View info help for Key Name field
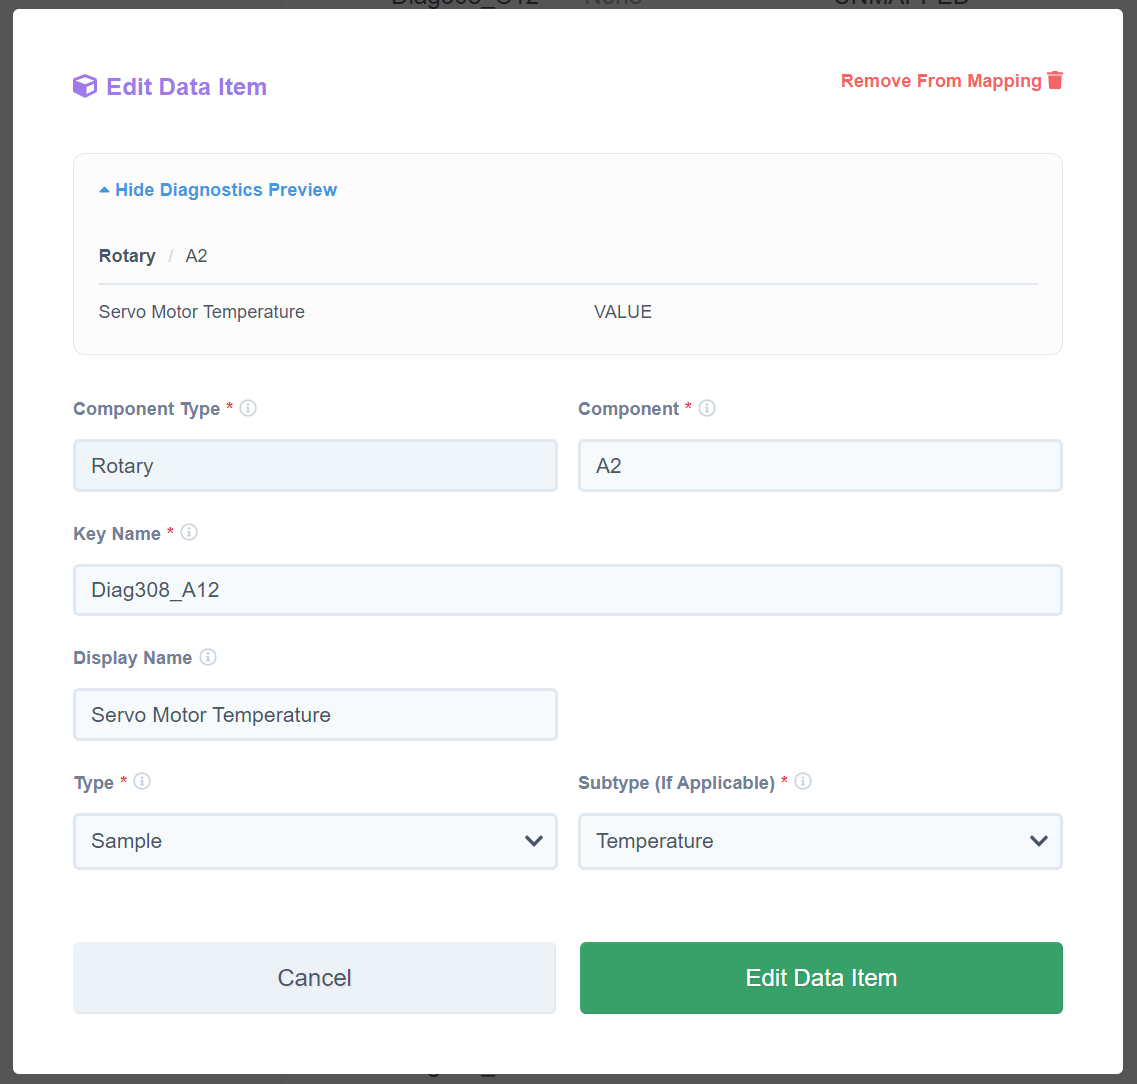 (189, 532)
